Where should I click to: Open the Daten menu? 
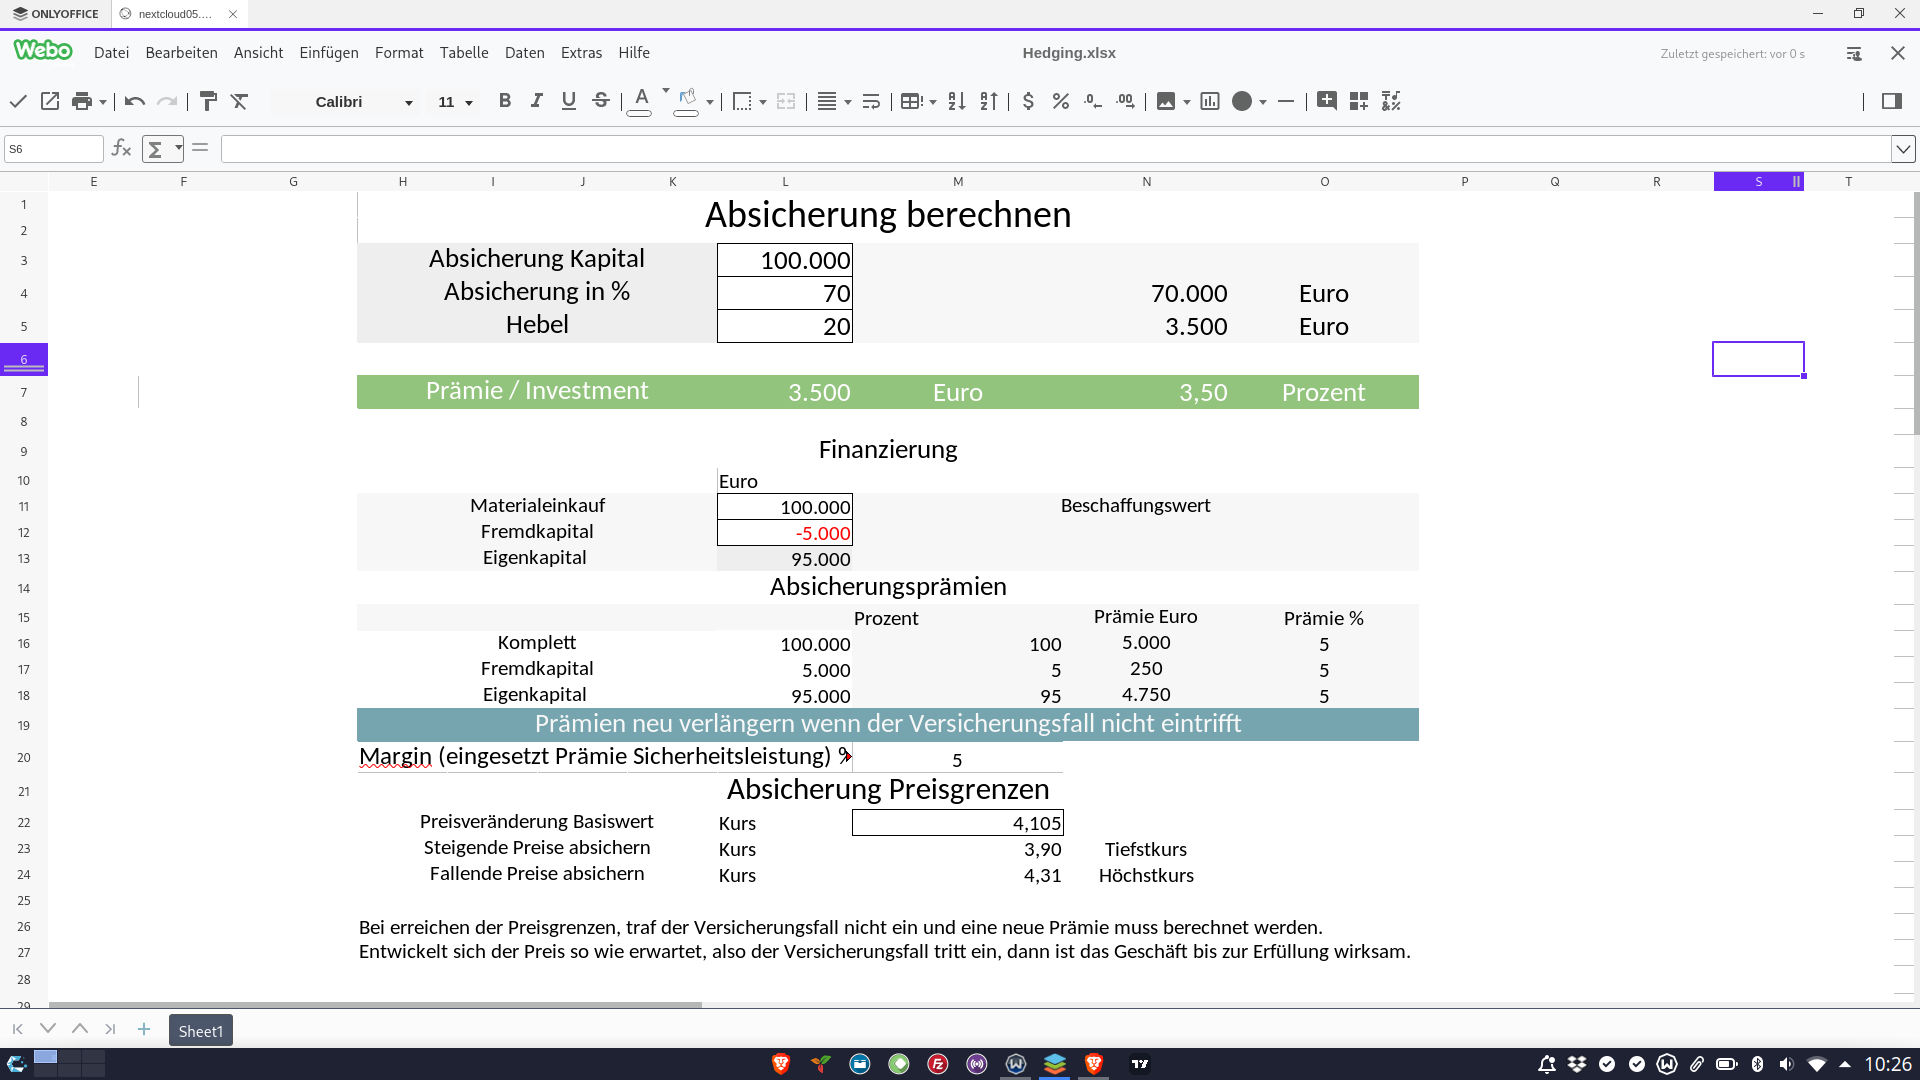click(x=524, y=53)
